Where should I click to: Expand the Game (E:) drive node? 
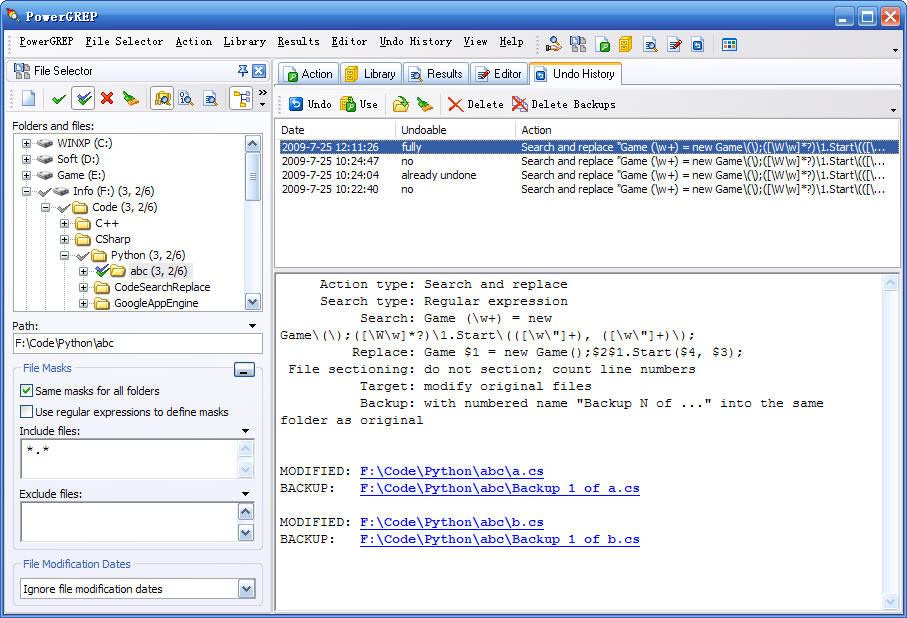(x=27, y=175)
